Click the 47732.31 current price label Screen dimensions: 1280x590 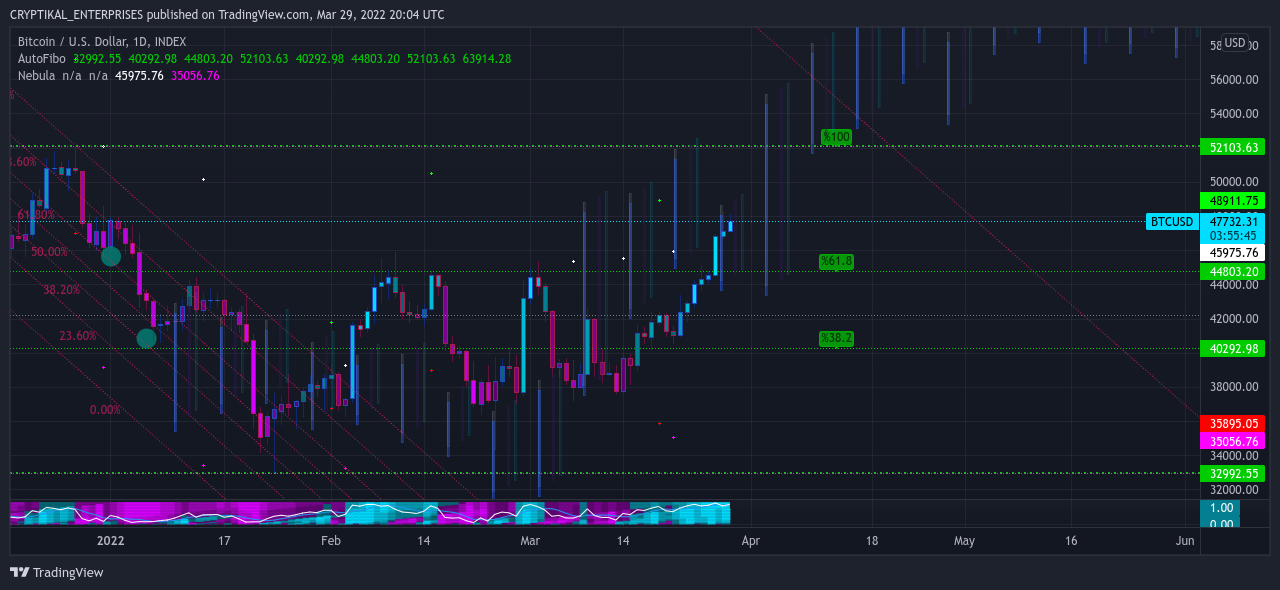click(1232, 222)
